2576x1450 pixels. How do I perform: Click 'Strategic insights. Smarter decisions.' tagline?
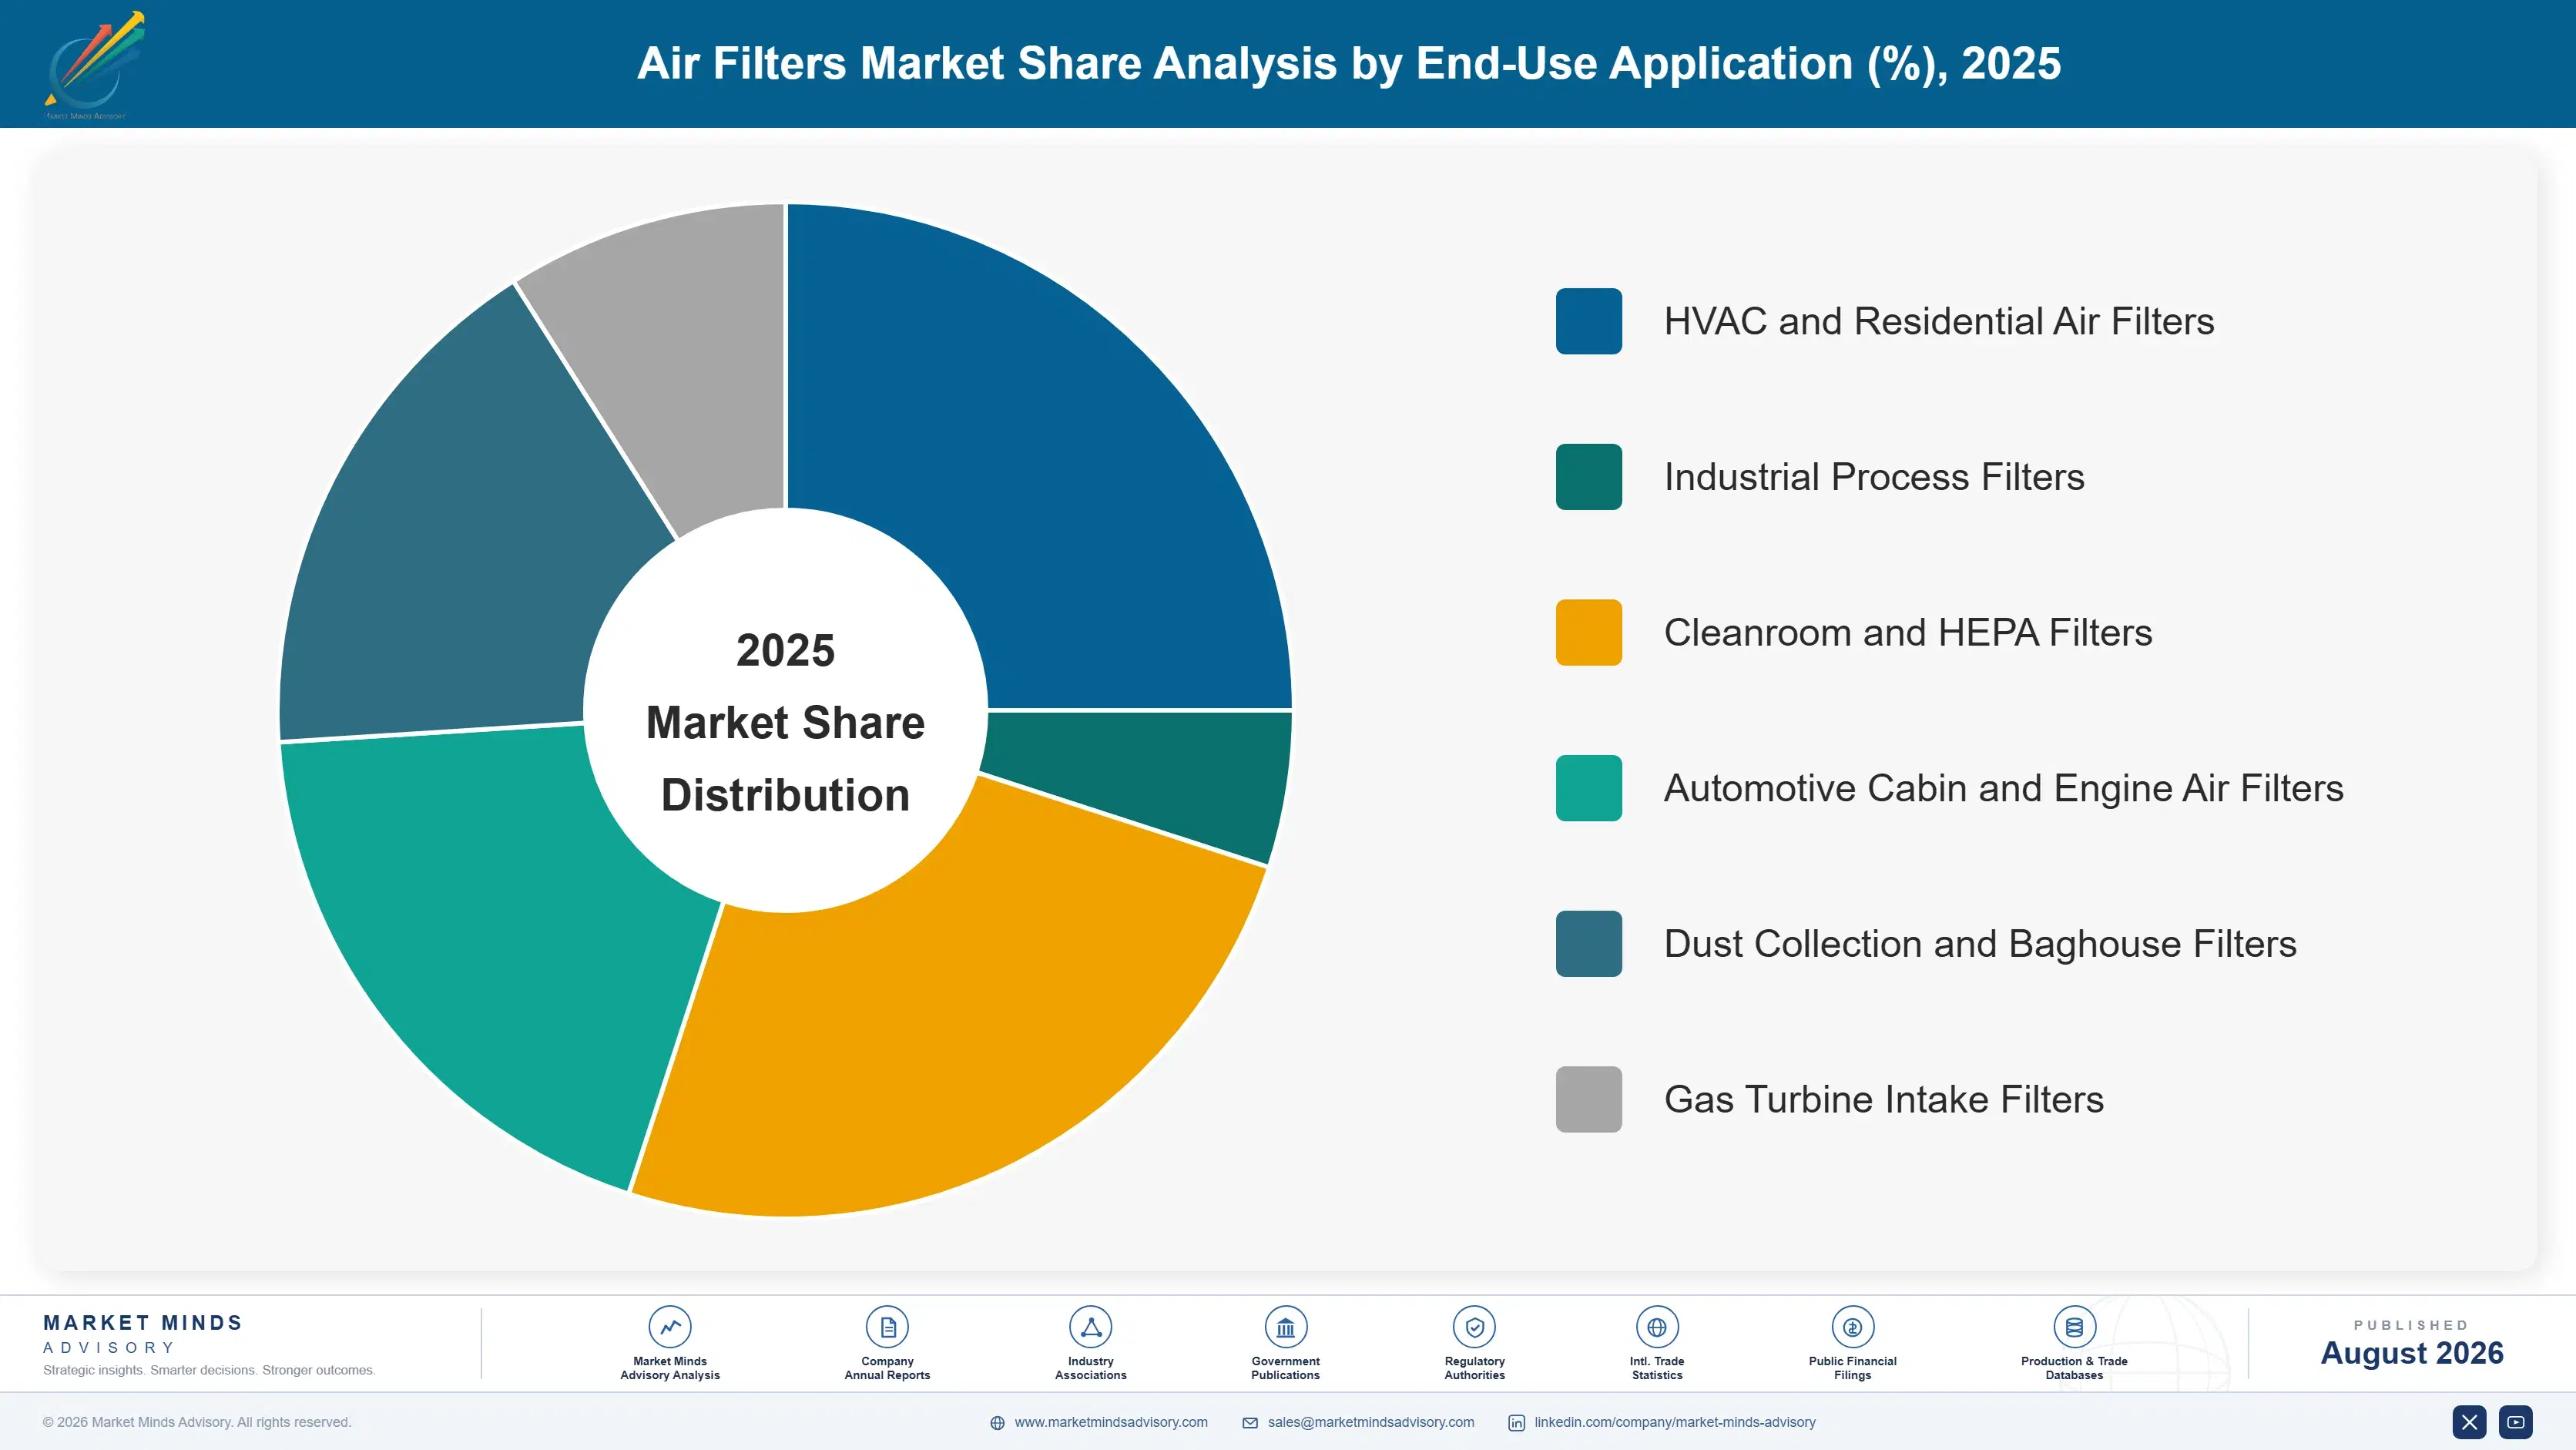tap(209, 1370)
